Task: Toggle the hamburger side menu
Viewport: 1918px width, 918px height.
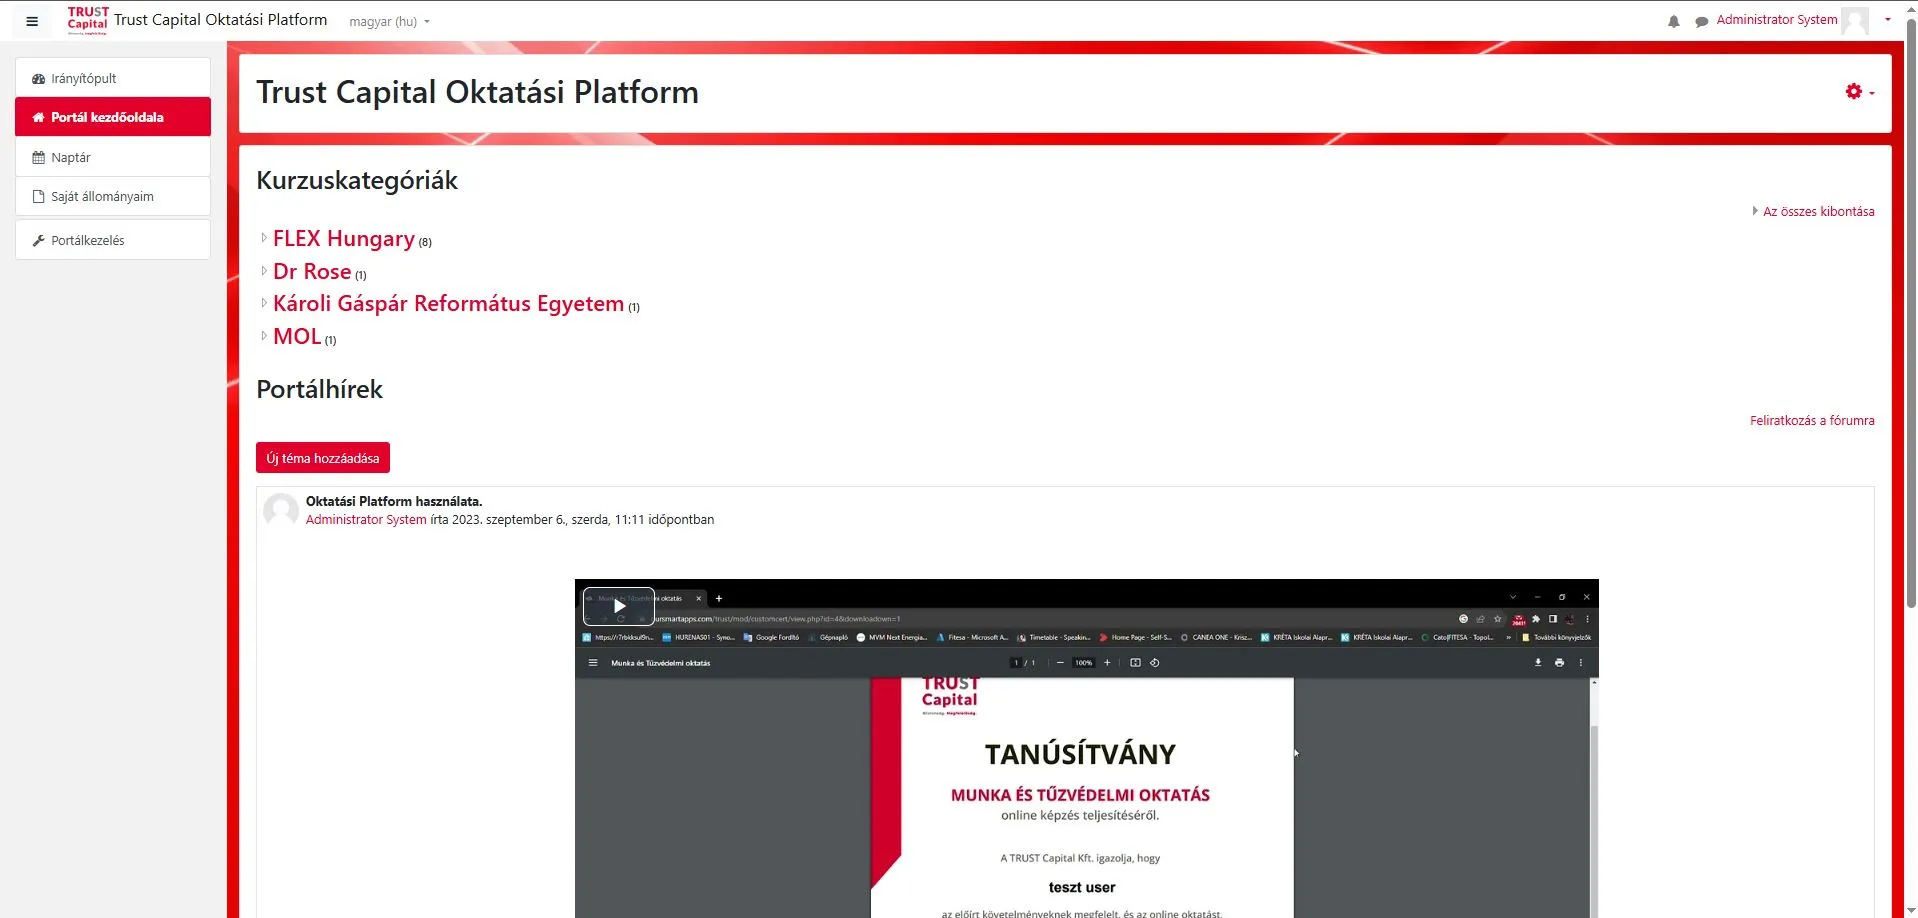Action: (x=32, y=21)
